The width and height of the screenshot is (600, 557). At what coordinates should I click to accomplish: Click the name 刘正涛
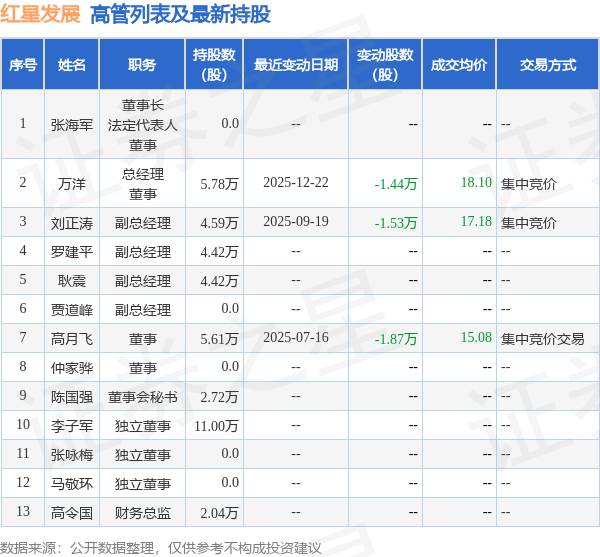coord(72,223)
